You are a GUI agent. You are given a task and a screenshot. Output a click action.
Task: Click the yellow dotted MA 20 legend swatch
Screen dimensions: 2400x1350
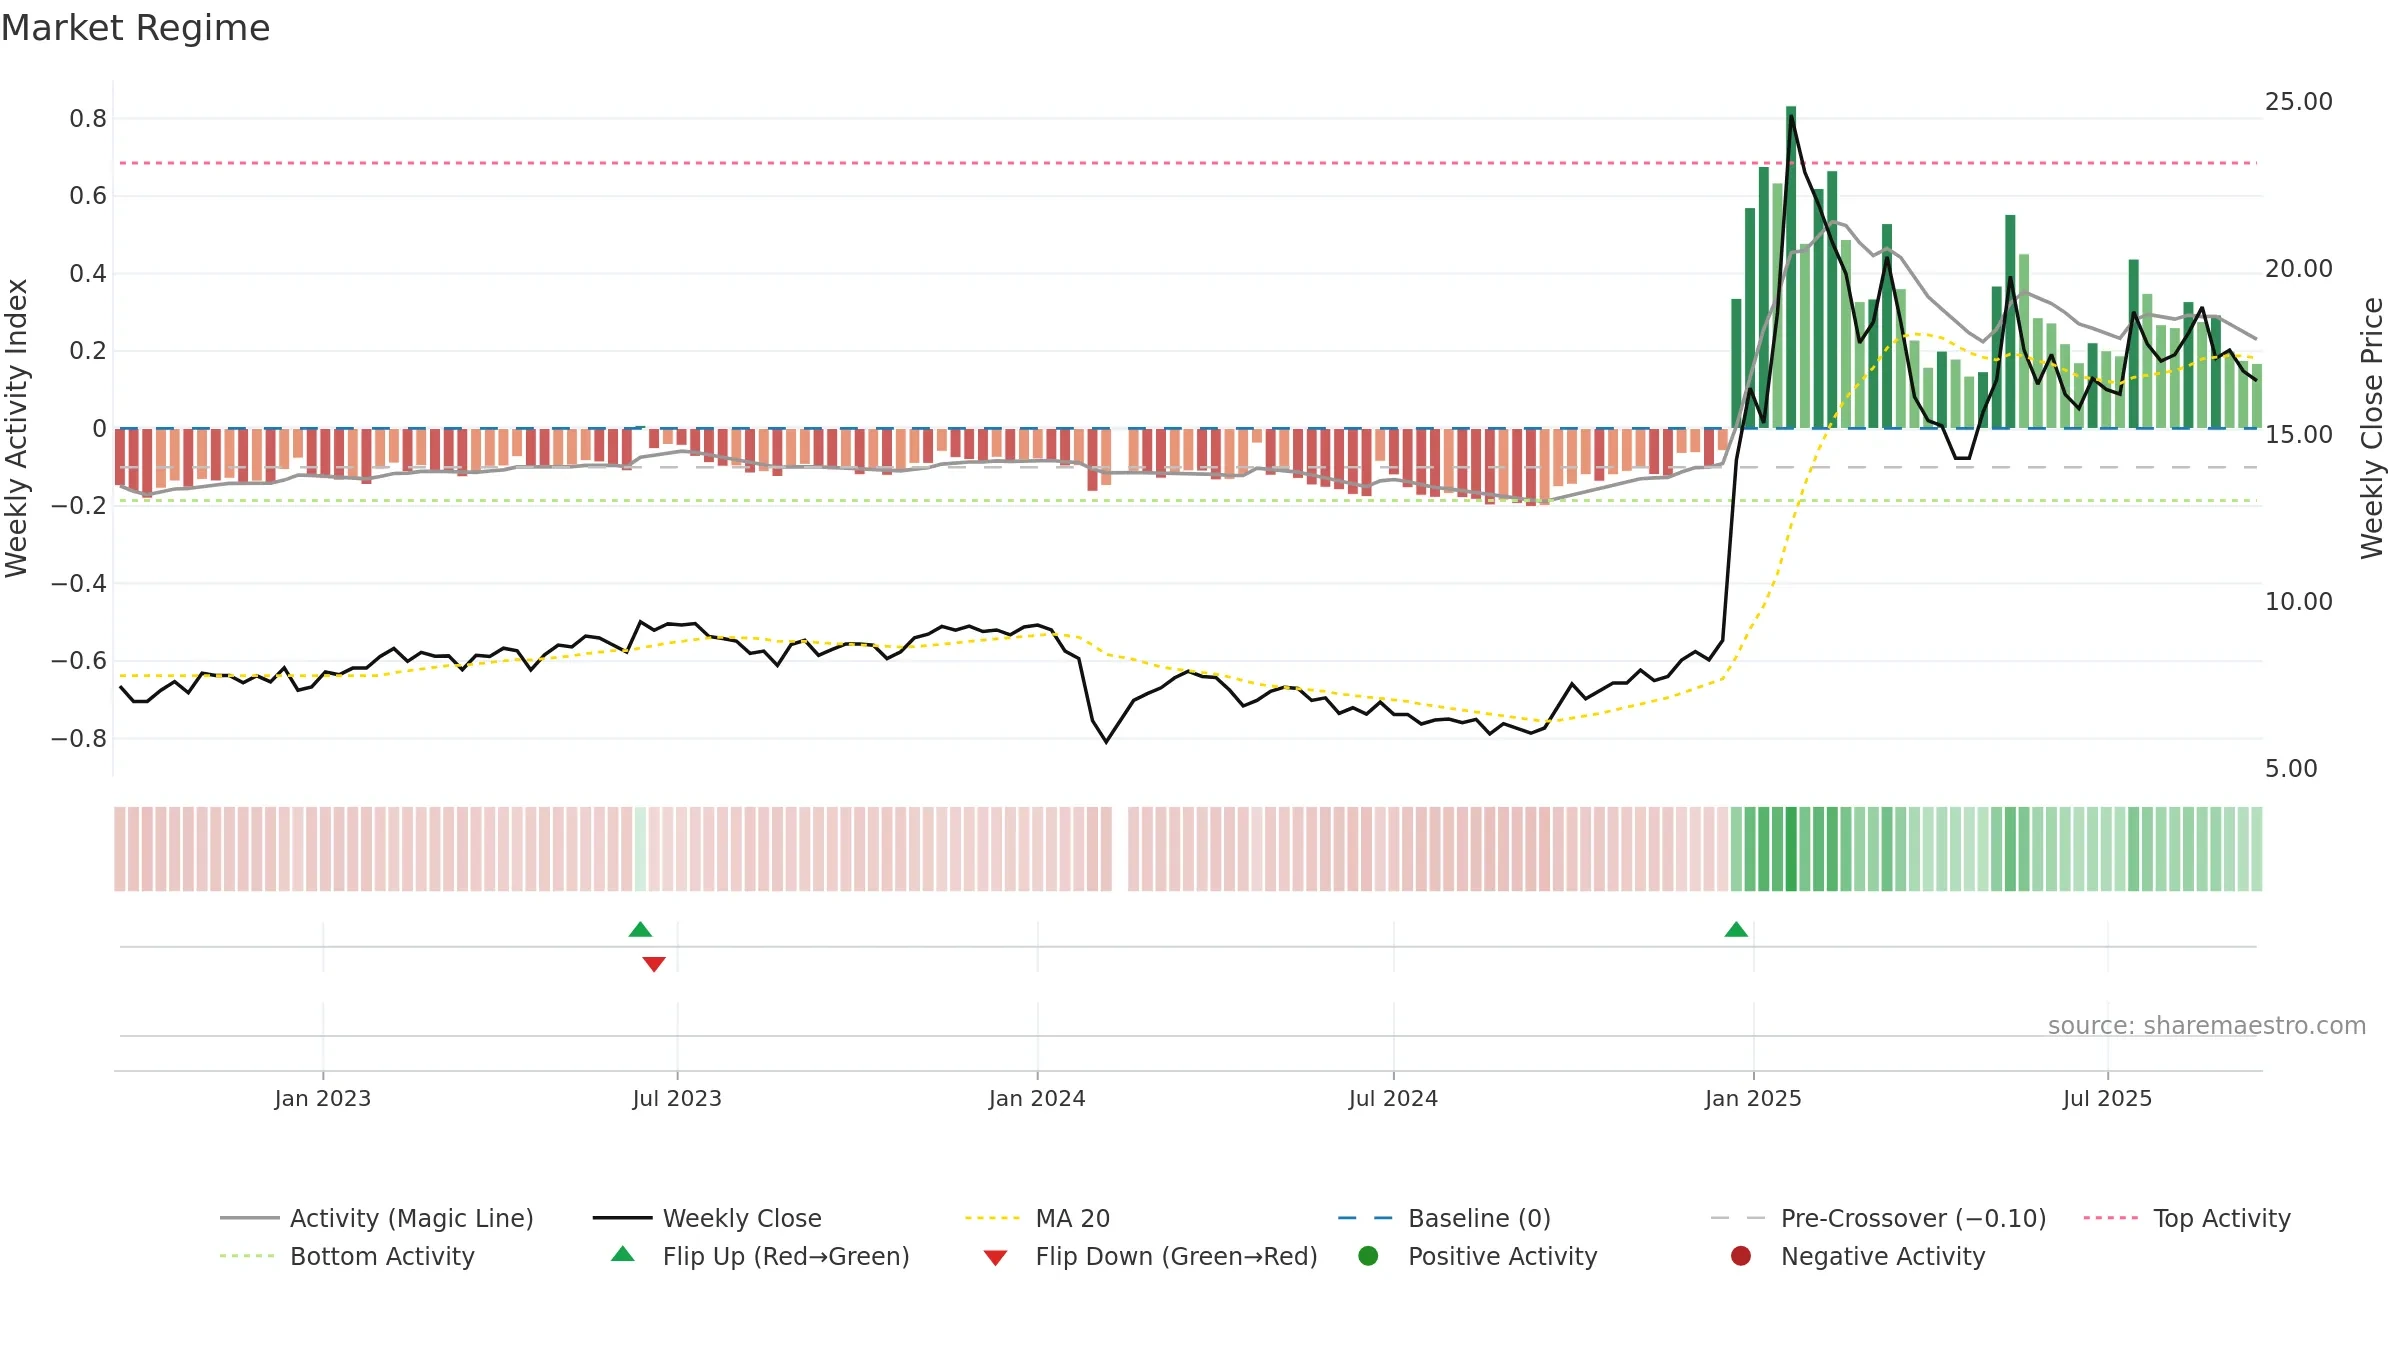[x=993, y=1218]
